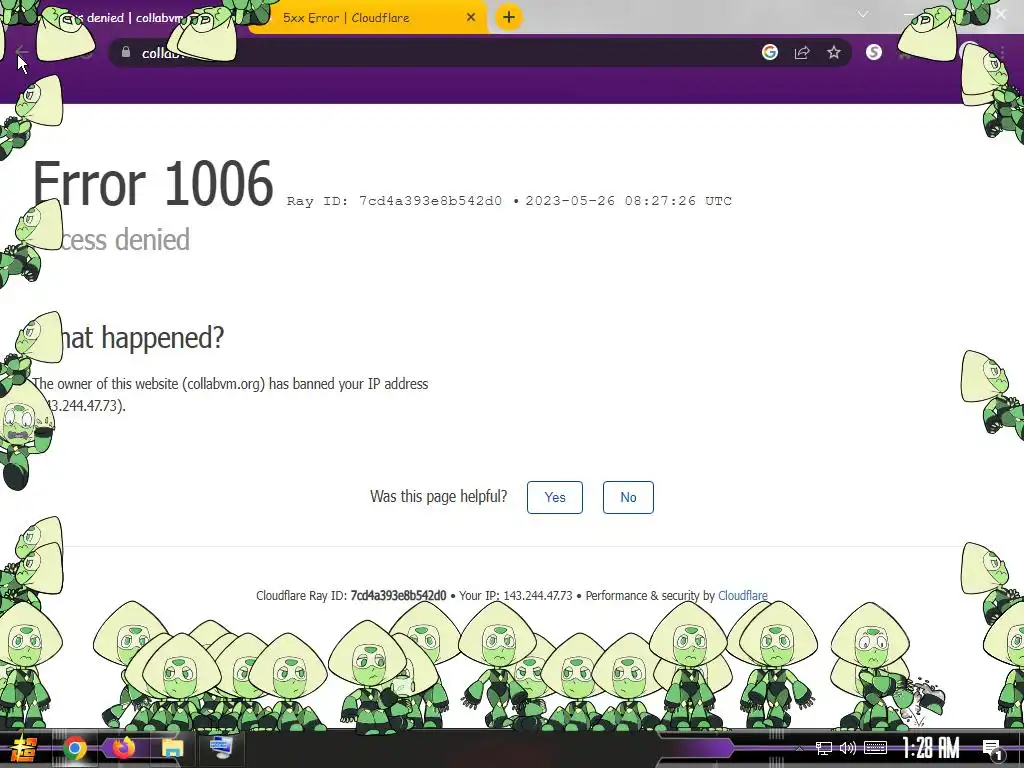The image size is (1024, 768).
Task: Follow the Cloudflare link in the footer
Action: (x=743, y=596)
